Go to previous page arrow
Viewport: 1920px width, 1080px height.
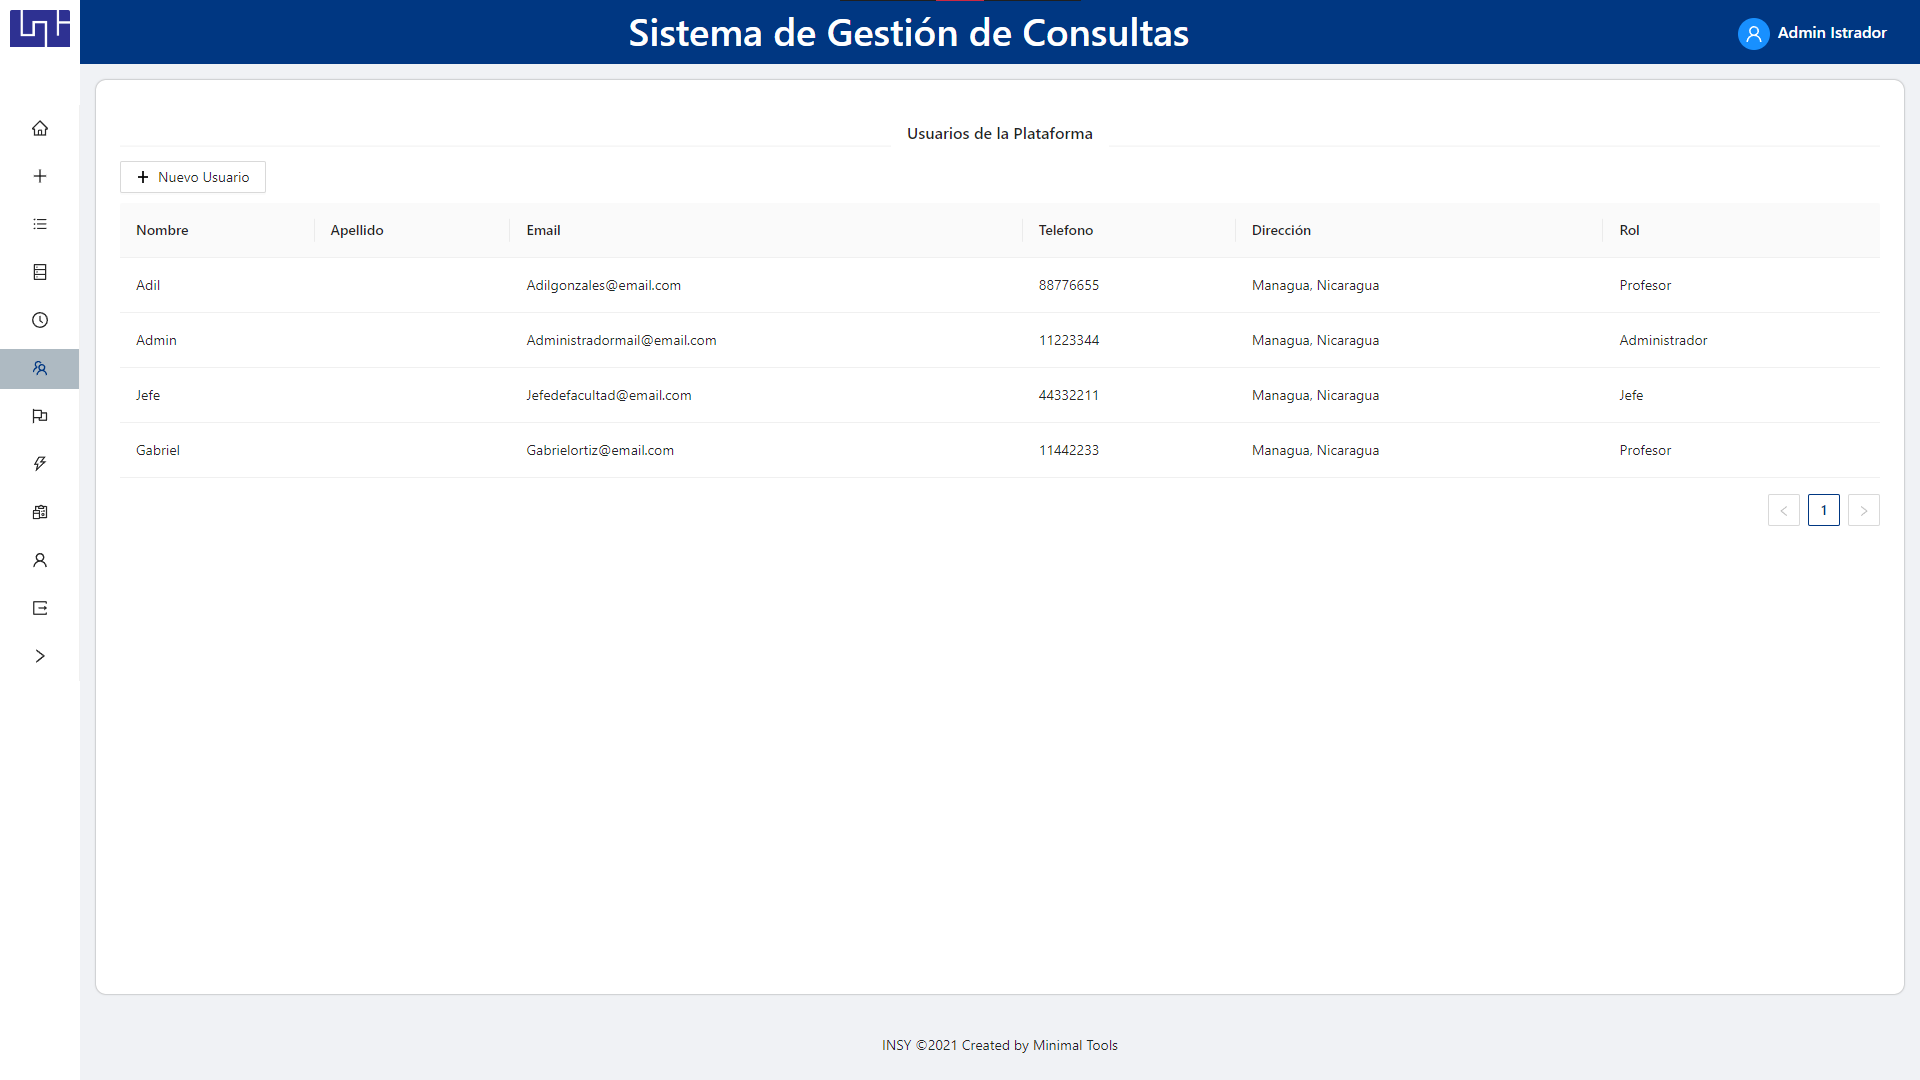click(1783, 510)
